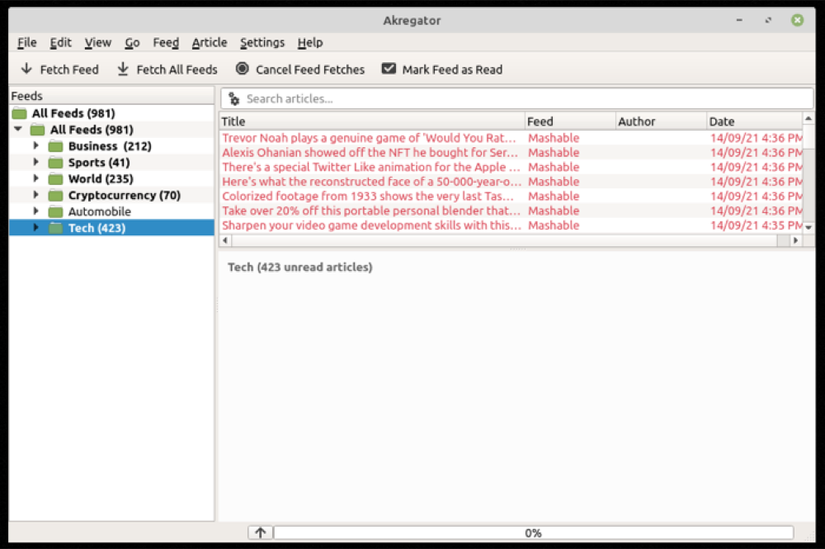Click the World folder icon
Image resolution: width=825 pixels, height=549 pixels.
tap(56, 178)
